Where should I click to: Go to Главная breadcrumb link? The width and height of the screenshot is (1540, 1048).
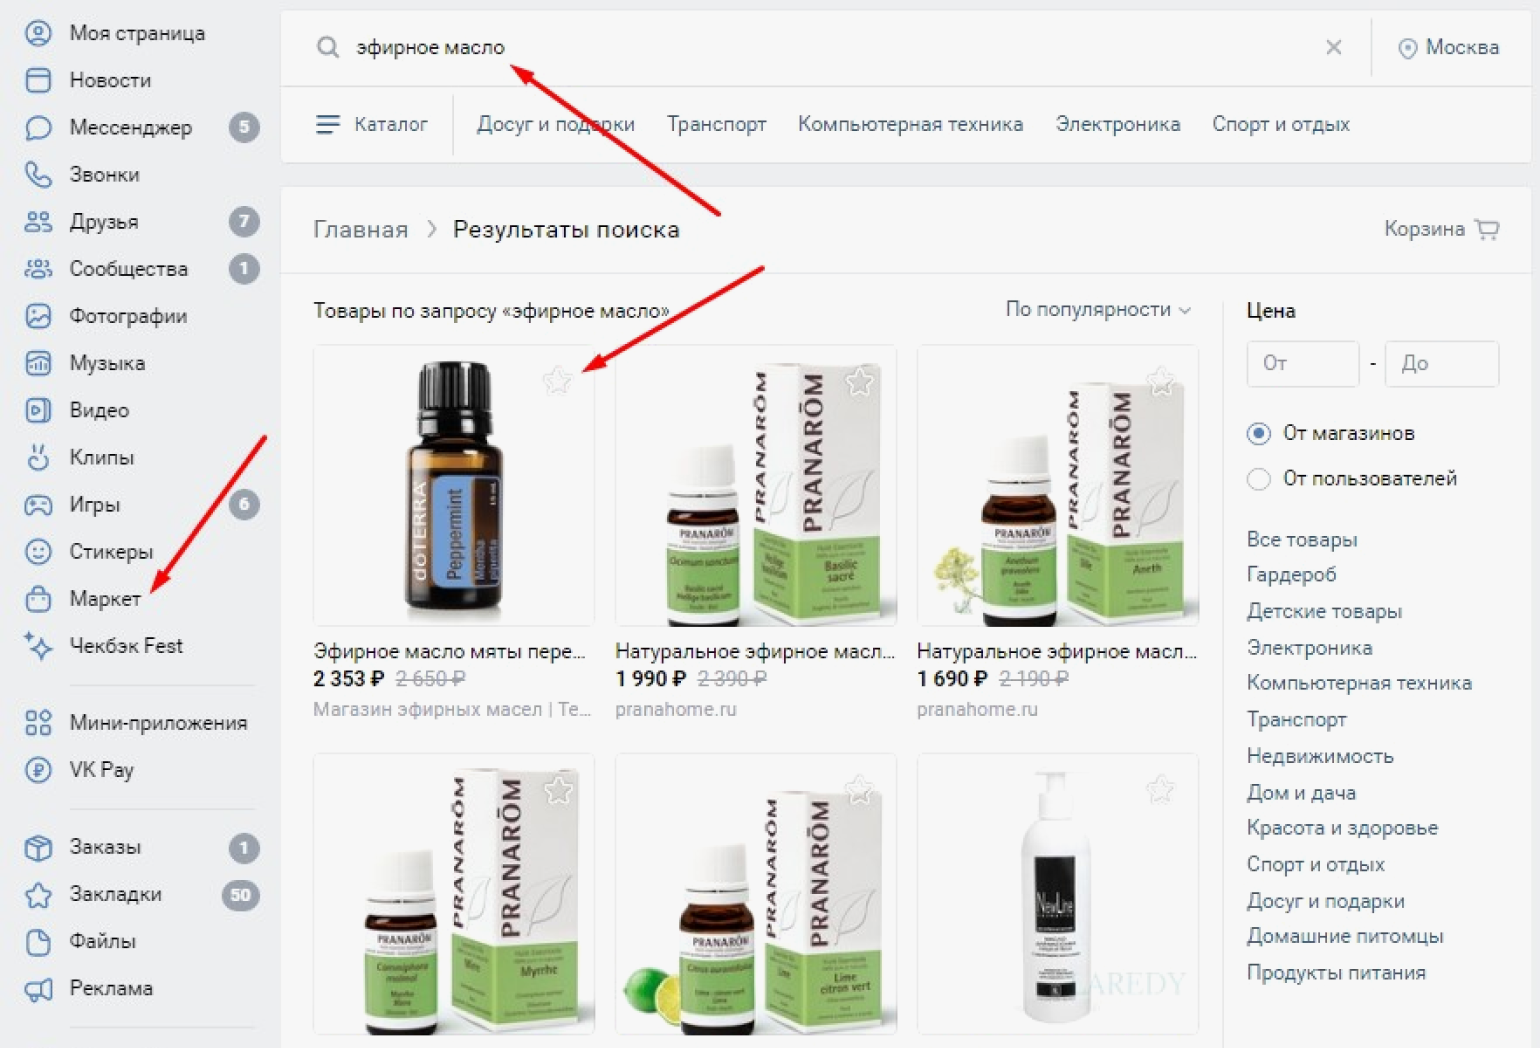pos(361,230)
